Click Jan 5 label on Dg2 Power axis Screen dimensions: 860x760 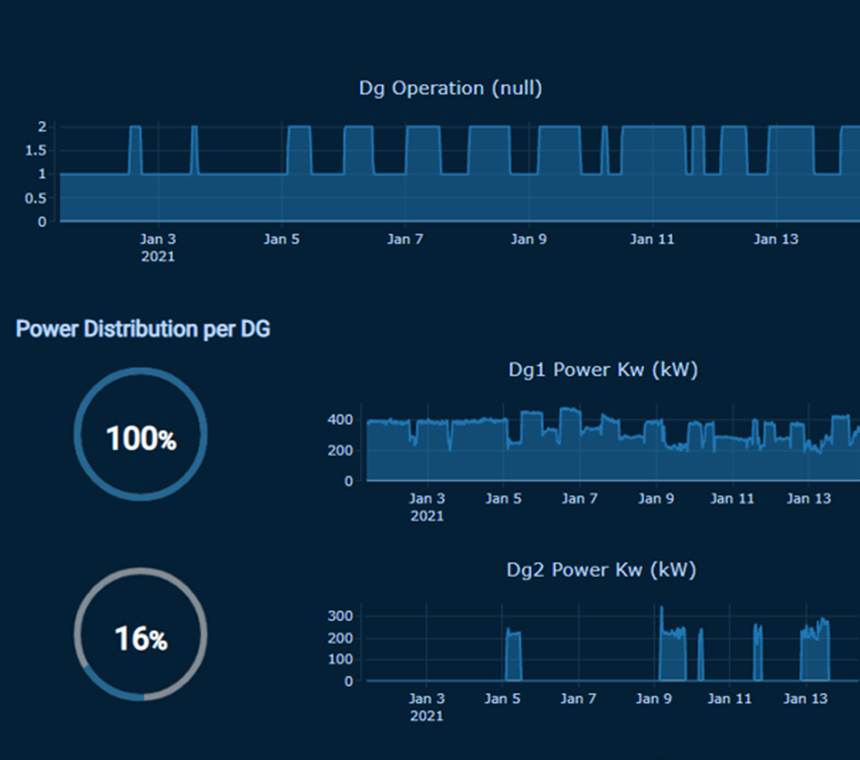503,698
